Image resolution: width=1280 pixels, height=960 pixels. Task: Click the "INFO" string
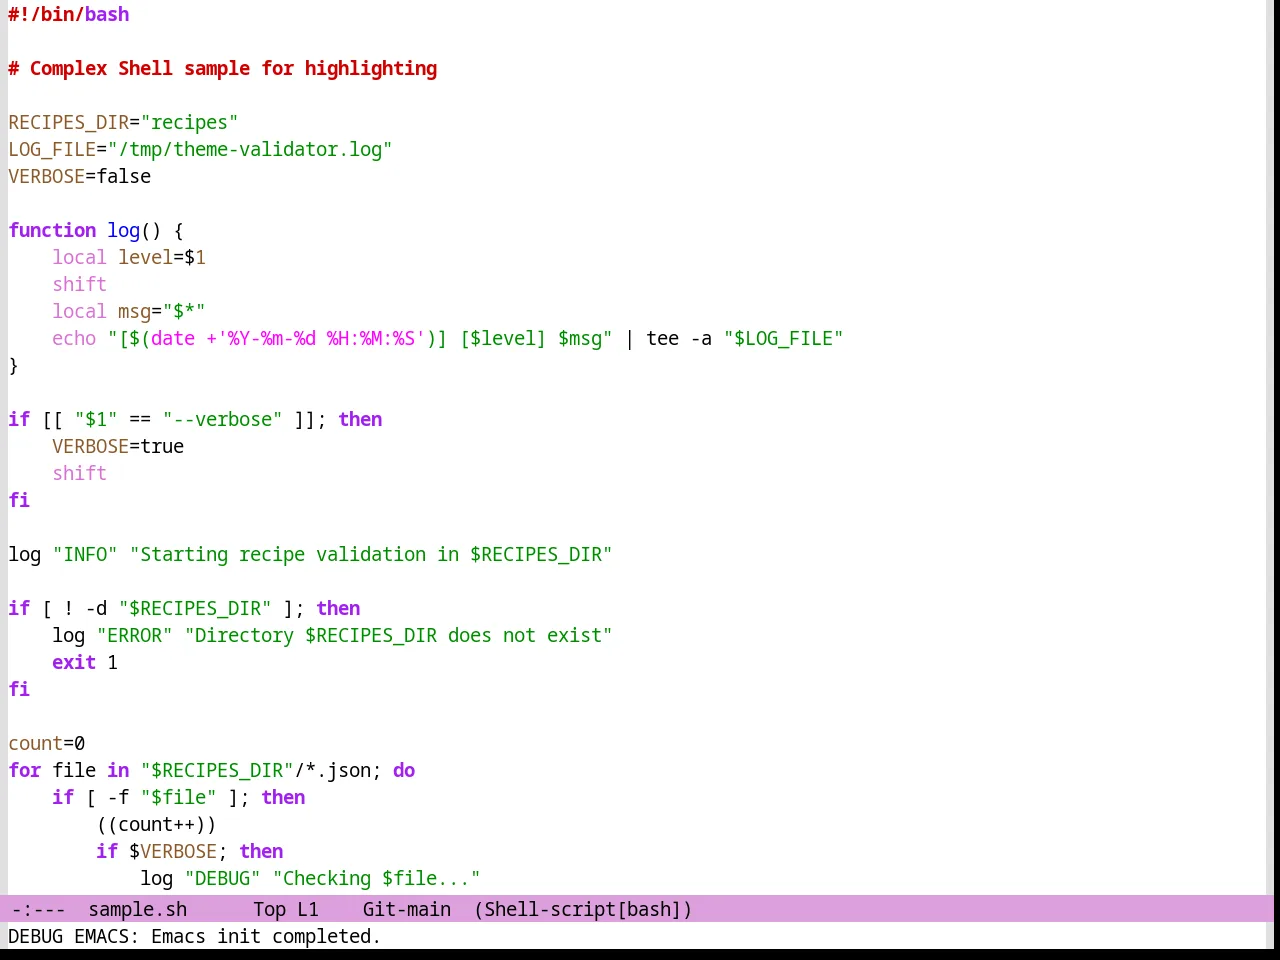tap(85, 555)
